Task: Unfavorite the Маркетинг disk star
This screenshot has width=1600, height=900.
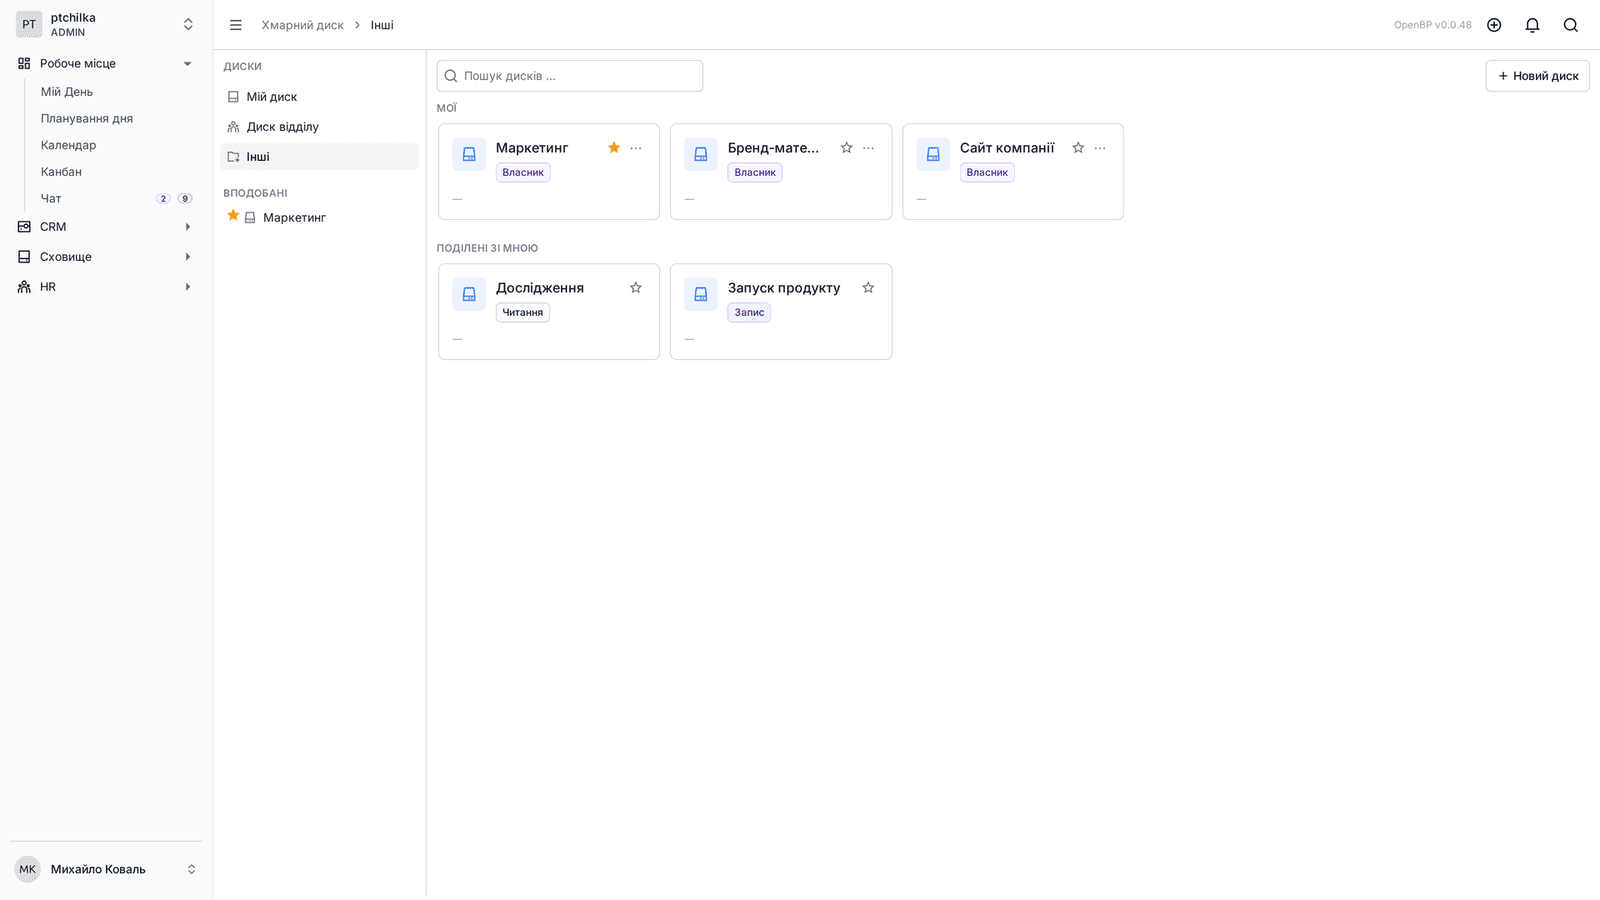Action: pos(614,148)
